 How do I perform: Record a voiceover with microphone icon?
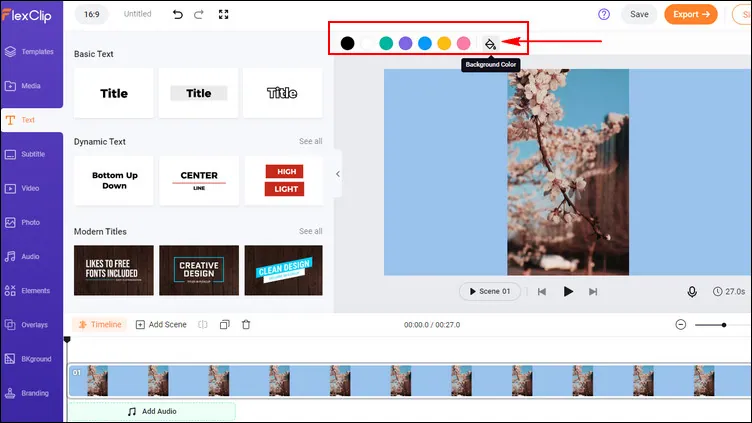(692, 292)
